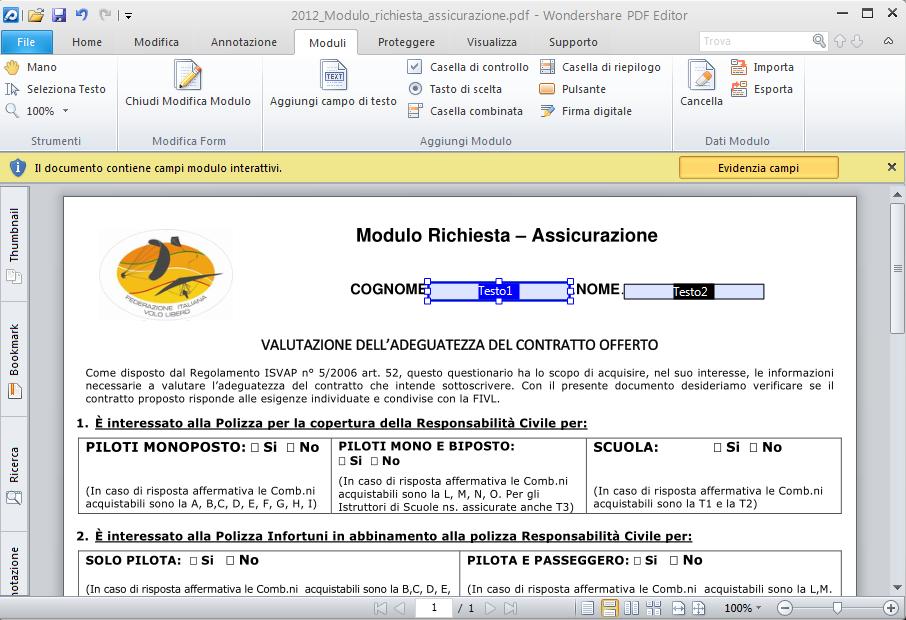The width and height of the screenshot is (906, 620).
Task: Insert a Casella di controllo form field
Action: click(467, 67)
